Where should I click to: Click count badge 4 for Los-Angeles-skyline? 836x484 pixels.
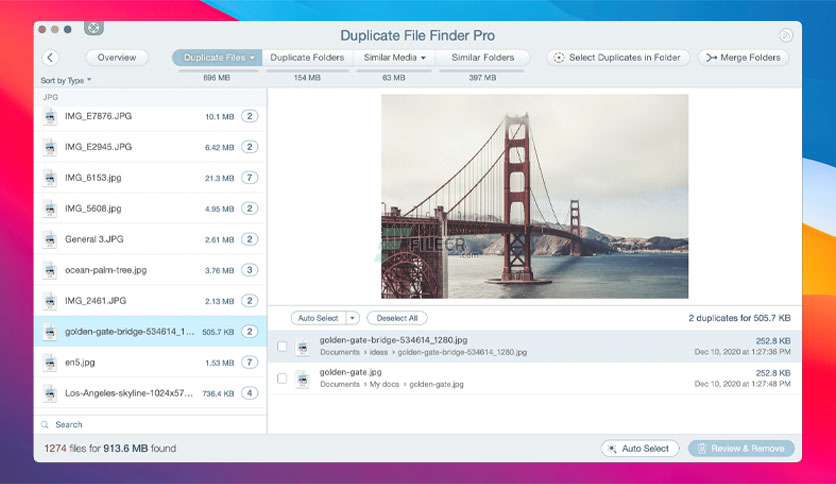(x=250, y=393)
